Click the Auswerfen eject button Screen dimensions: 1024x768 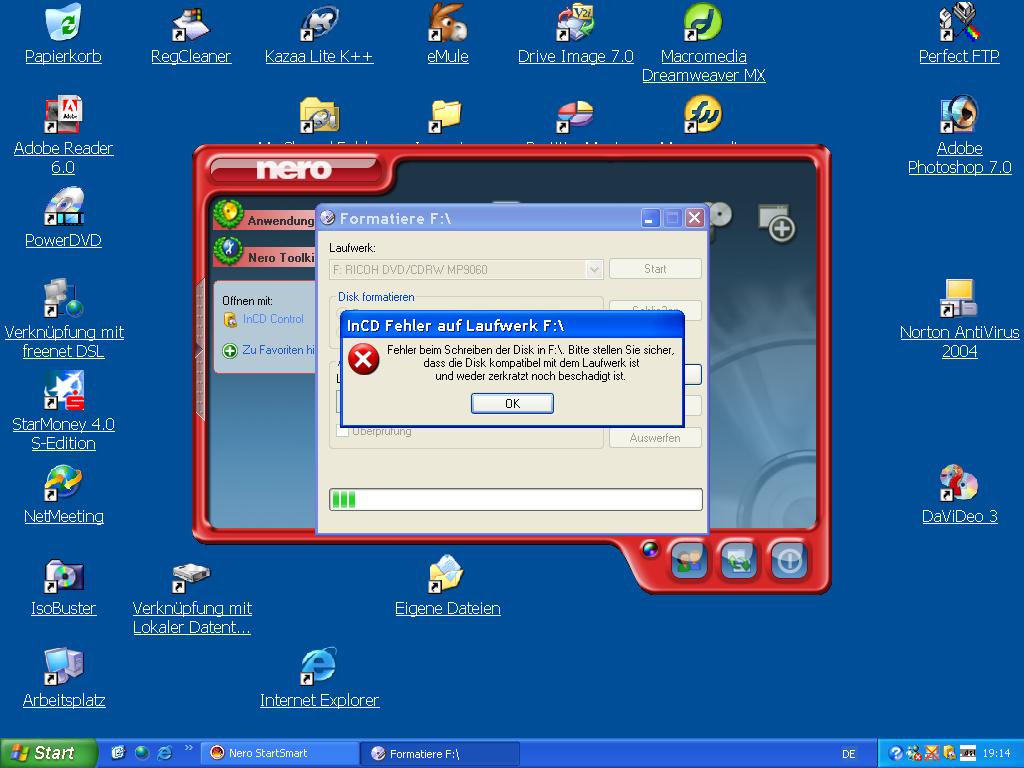pyautogui.click(x=655, y=438)
